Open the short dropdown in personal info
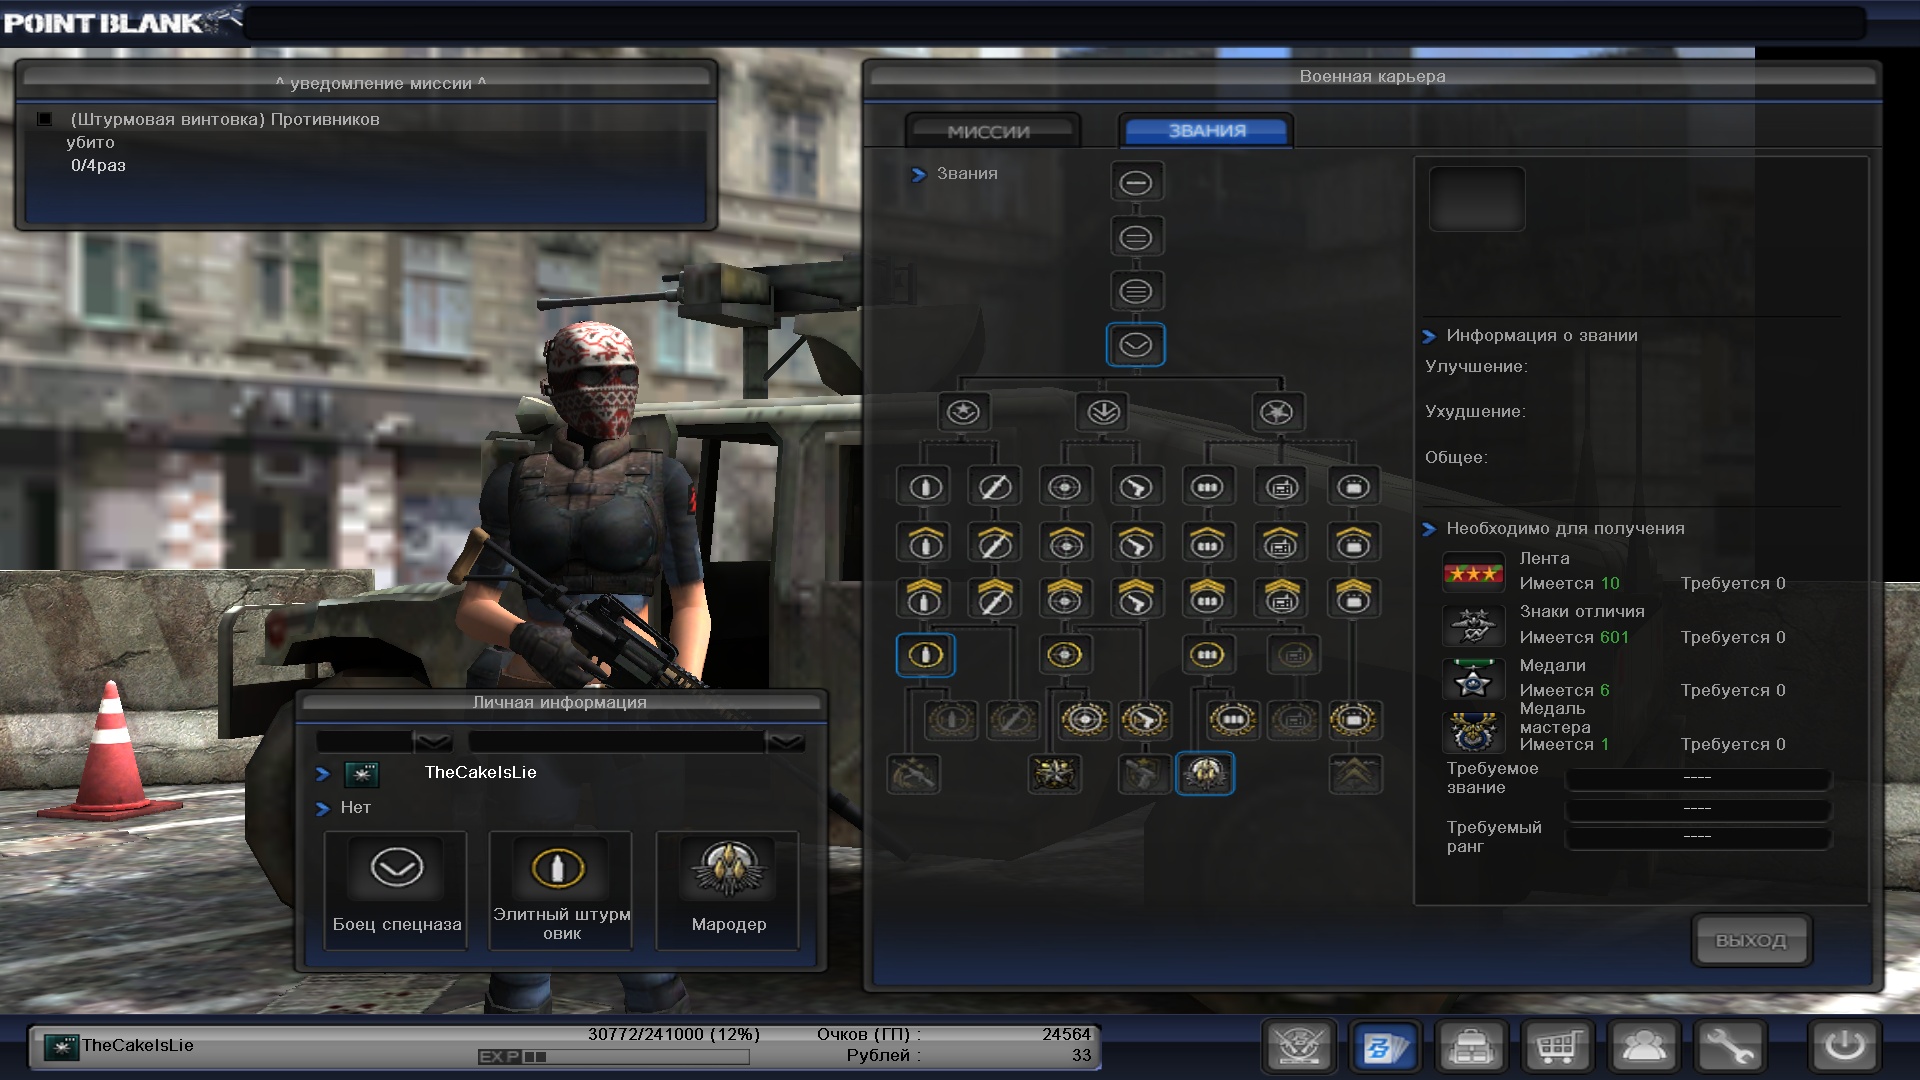This screenshot has width=1920, height=1080. (432, 742)
